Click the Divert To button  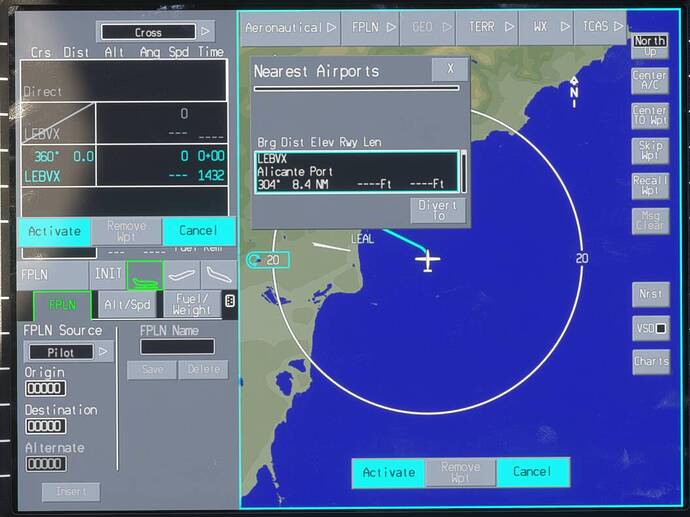437,210
